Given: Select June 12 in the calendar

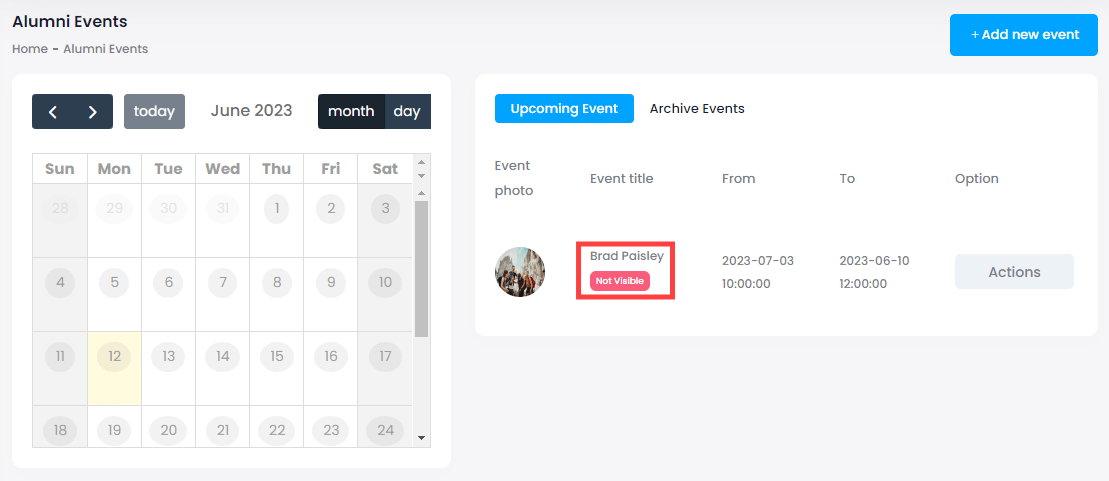Looking at the screenshot, I should coord(114,357).
